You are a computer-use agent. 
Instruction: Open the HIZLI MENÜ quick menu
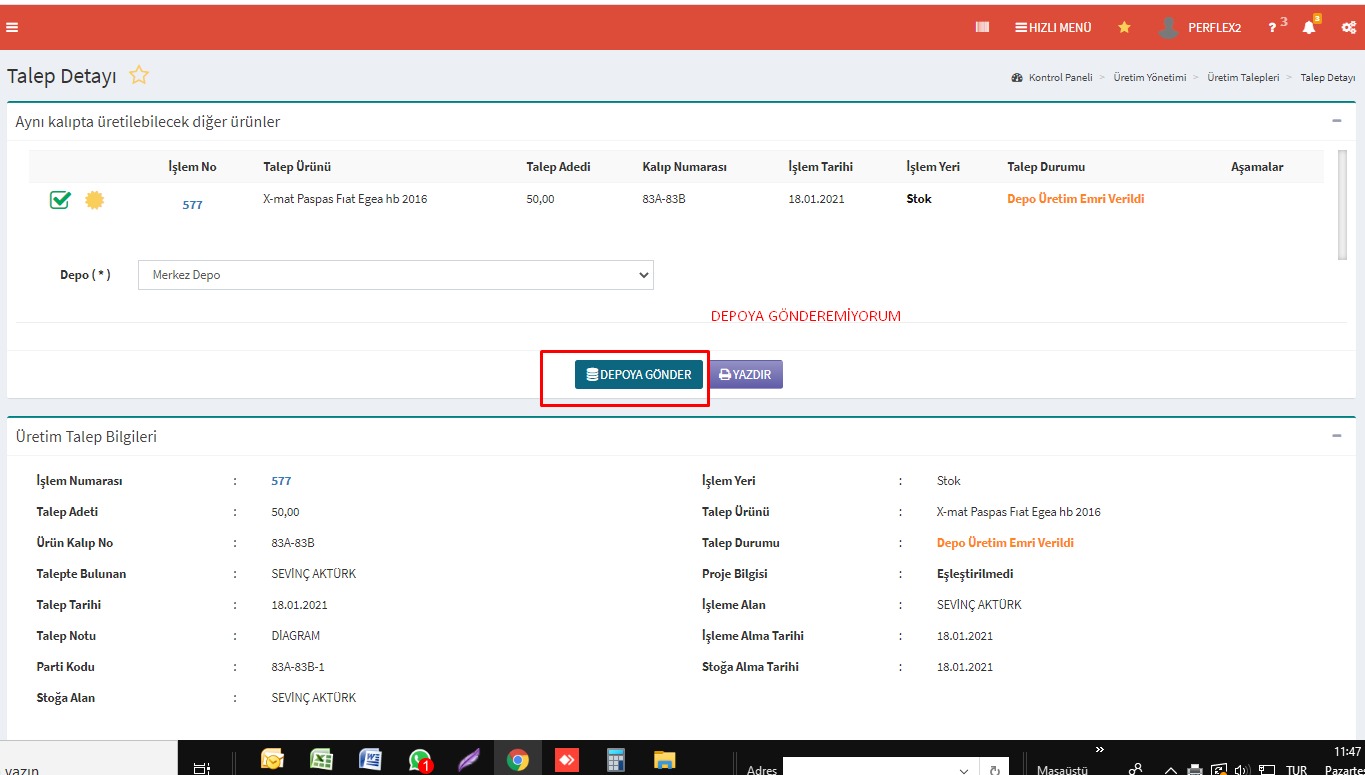pyautogui.click(x=1053, y=27)
